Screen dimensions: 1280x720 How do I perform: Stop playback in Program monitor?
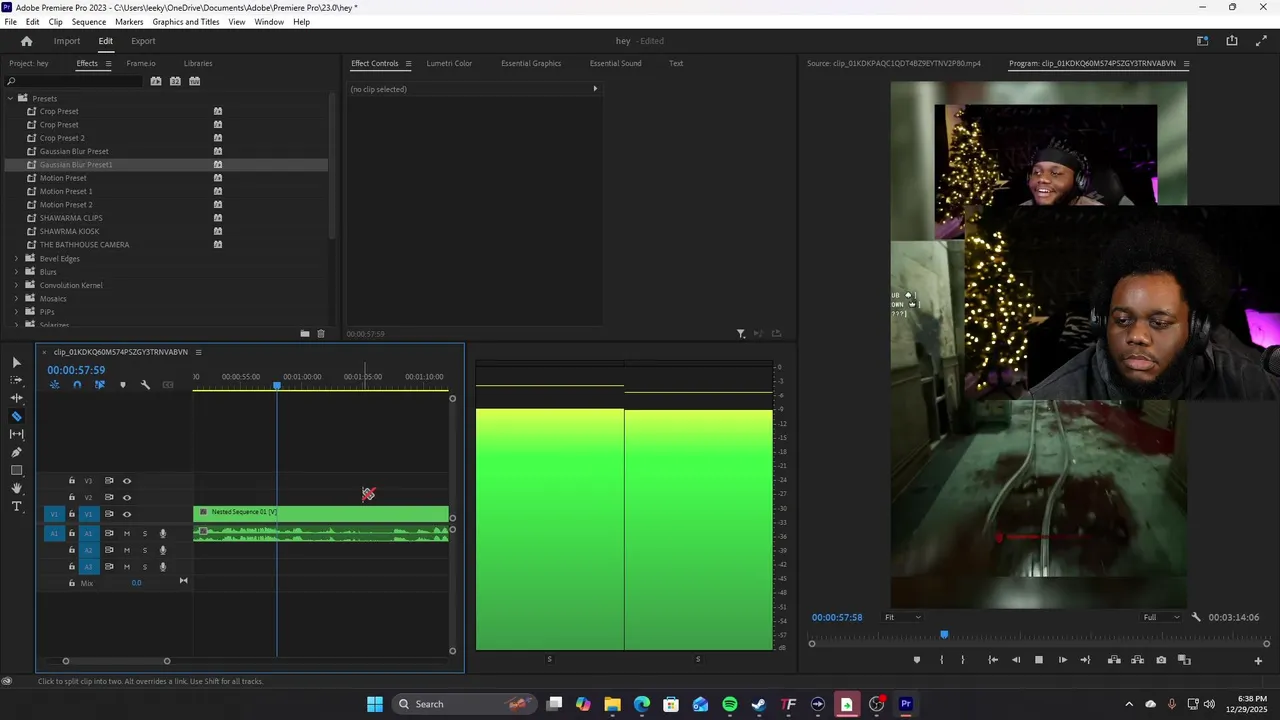point(1038,660)
